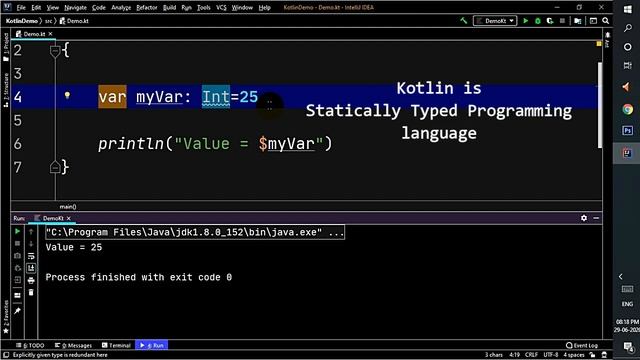This screenshot has width=640, height=360.
Task: Click the Print icon in Run console
Action: click(x=31, y=280)
